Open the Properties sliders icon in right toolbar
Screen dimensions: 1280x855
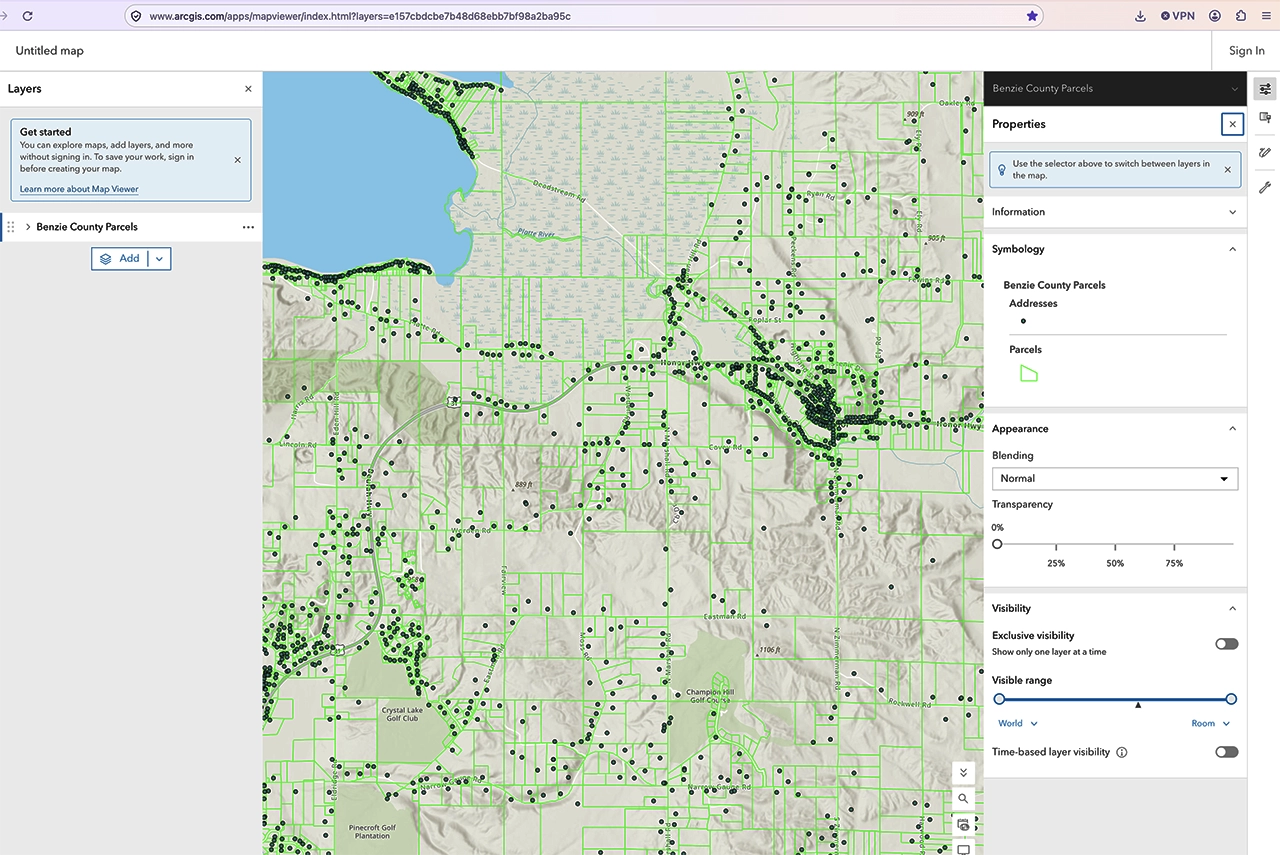(x=1265, y=89)
